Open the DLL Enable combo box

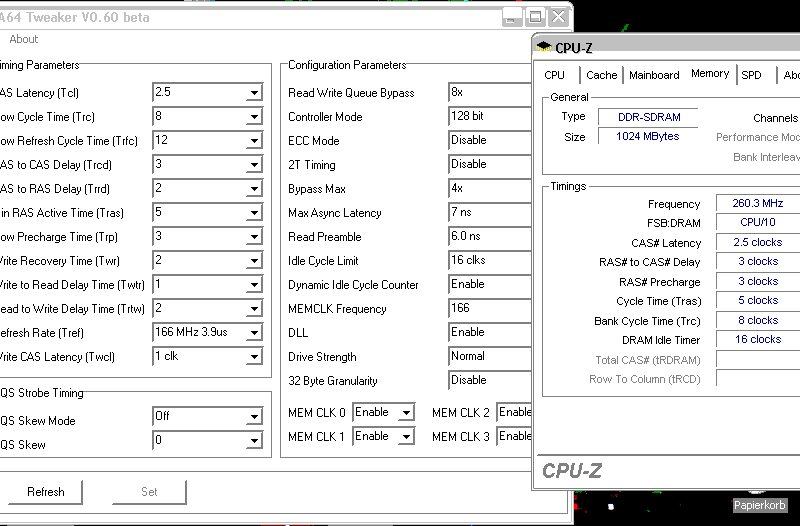(x=490, y=332)
